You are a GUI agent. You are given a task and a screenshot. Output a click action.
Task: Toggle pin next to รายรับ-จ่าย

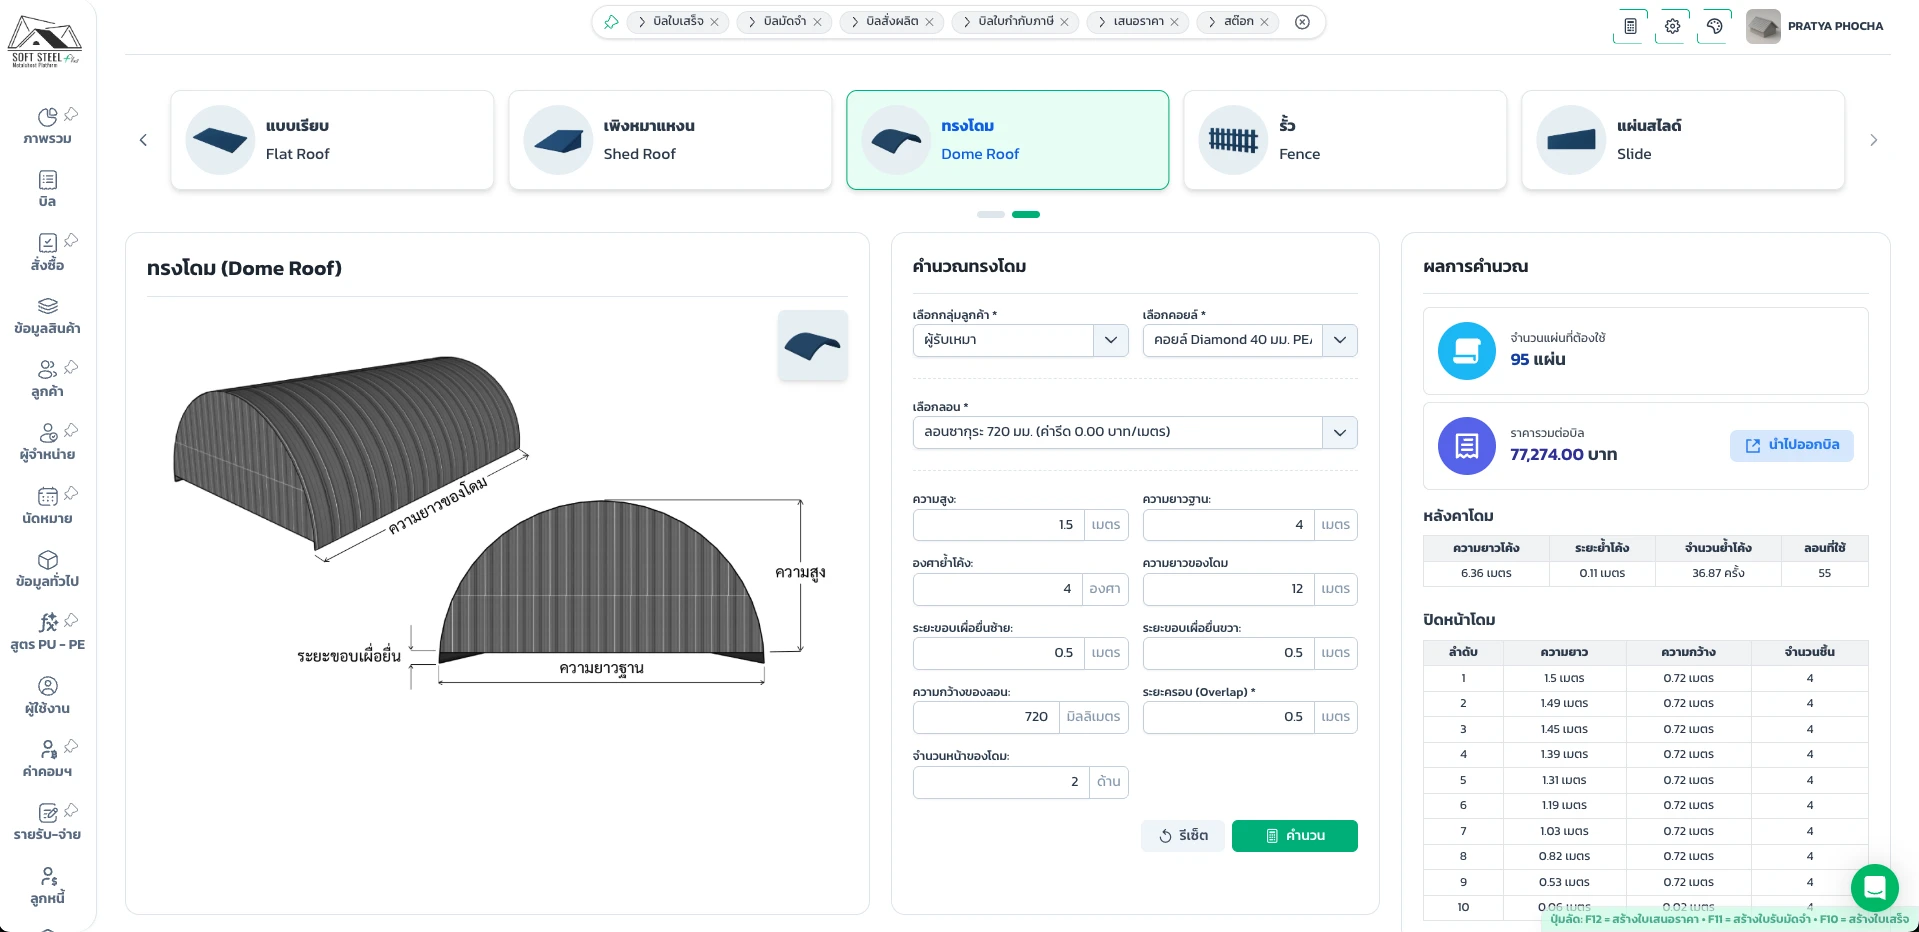[x=71, y=810]
